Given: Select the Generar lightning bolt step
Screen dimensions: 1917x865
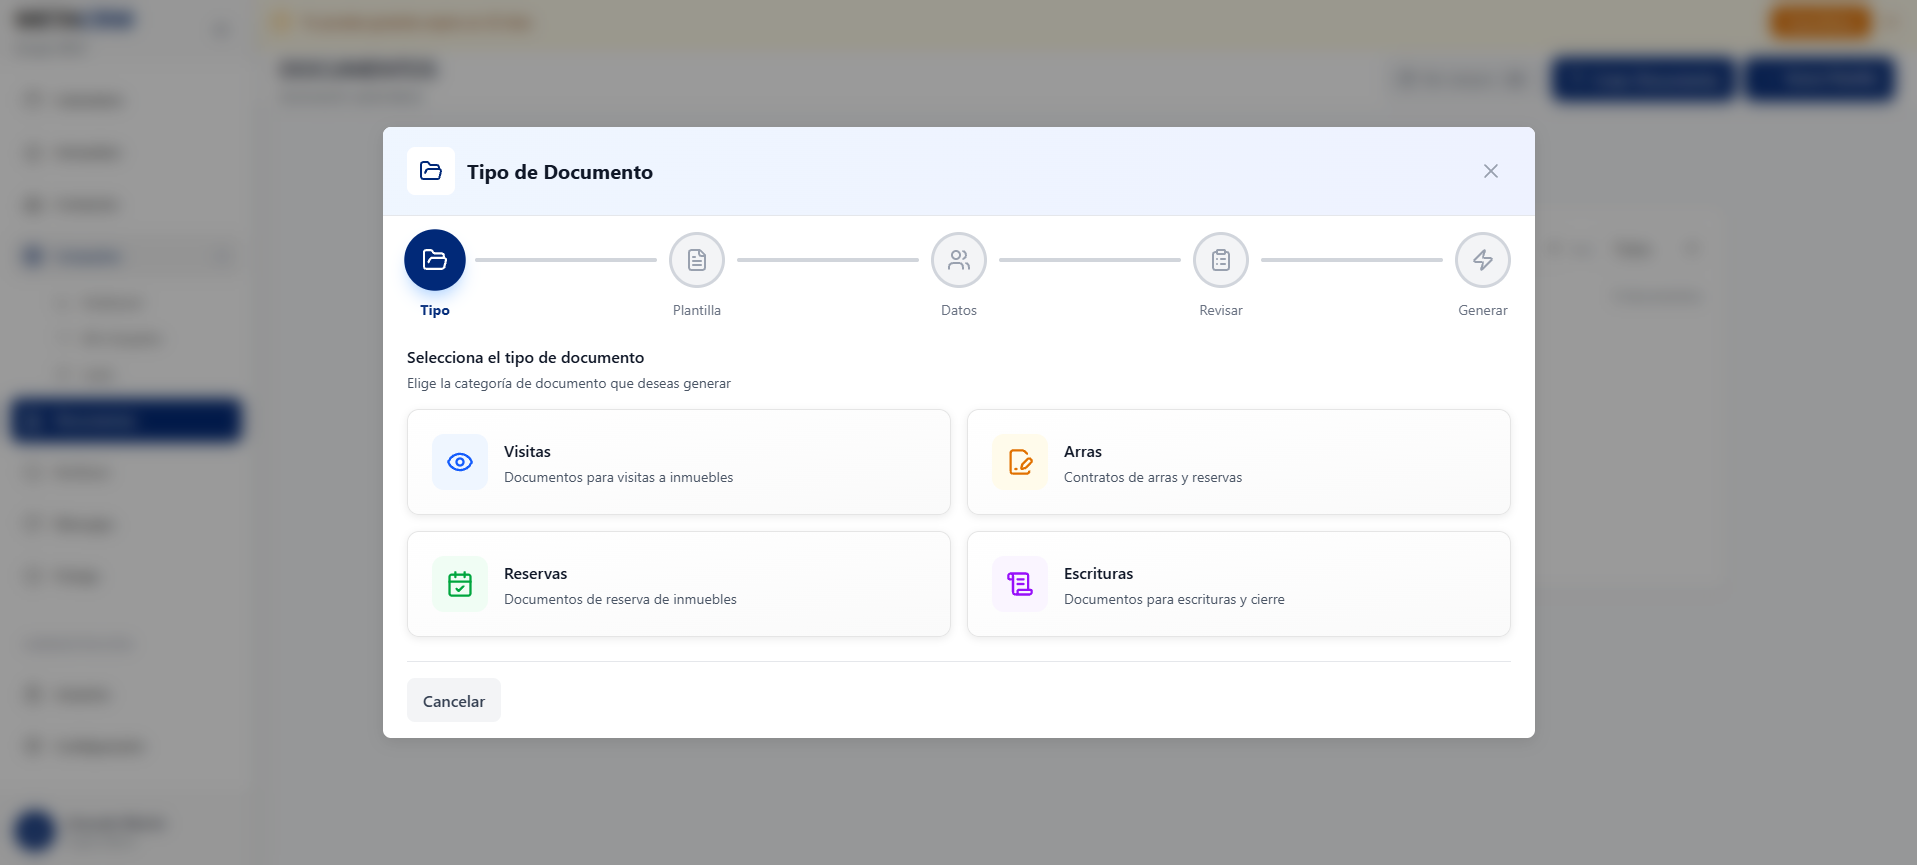Looking at the screenshot, I should pyautogui.click(x=1483, y=260).
